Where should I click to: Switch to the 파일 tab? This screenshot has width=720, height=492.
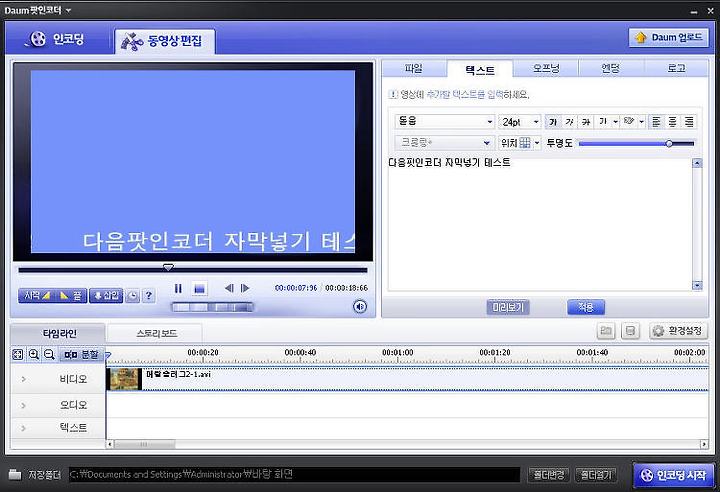(x=414, y=69)
